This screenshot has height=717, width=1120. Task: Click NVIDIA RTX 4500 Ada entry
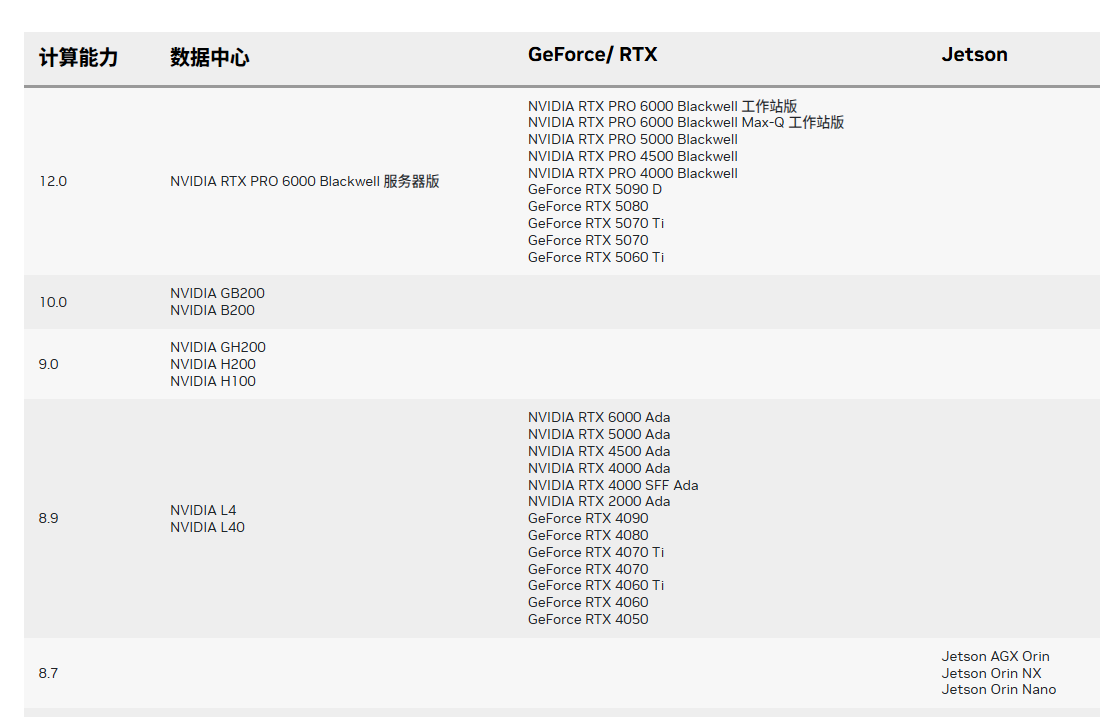(599, 451)
